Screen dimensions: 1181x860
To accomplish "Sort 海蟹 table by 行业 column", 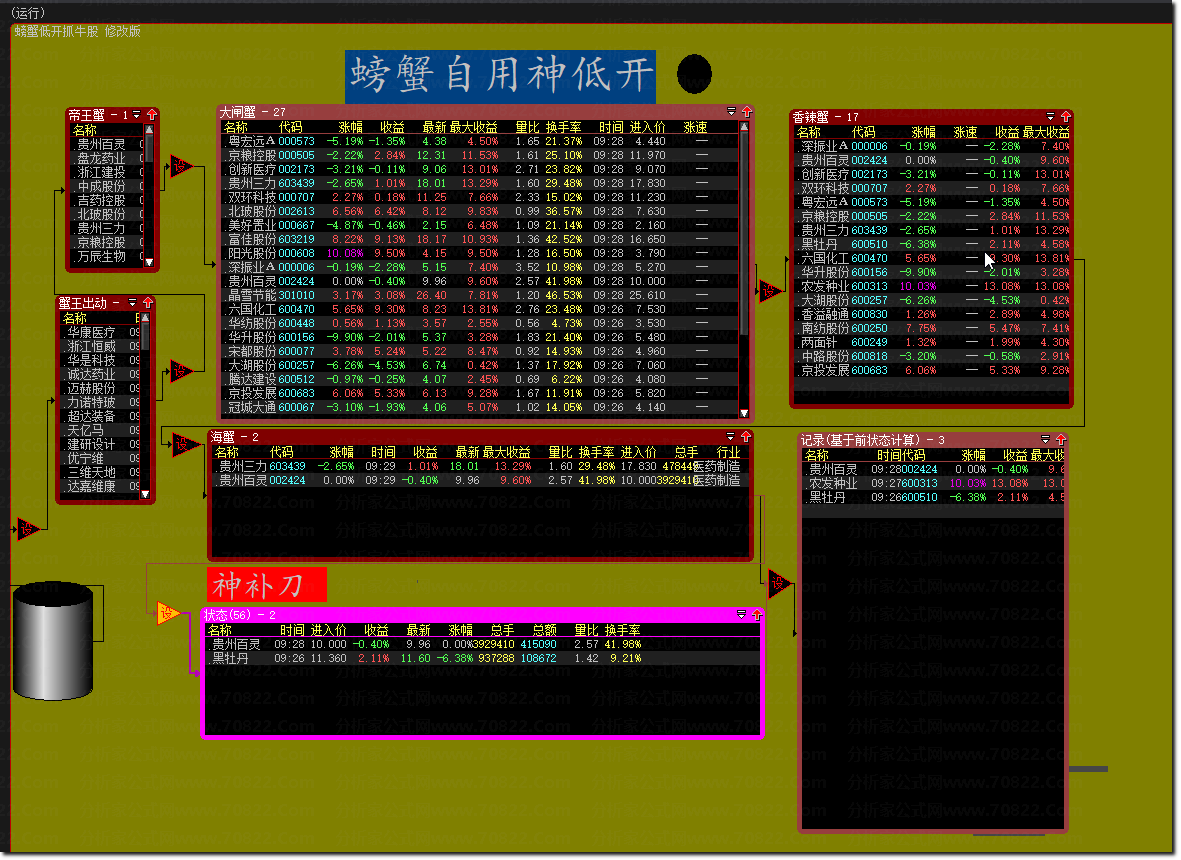I will tap(728, 452).
